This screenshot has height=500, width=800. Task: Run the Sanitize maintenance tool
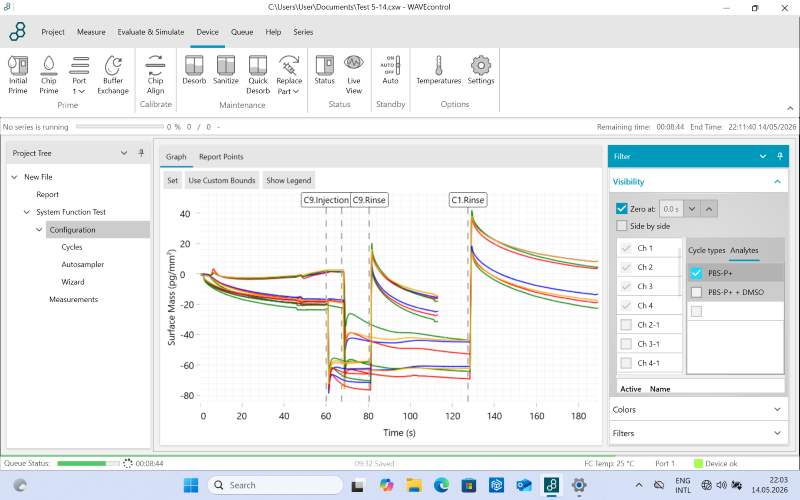[226, 70]
